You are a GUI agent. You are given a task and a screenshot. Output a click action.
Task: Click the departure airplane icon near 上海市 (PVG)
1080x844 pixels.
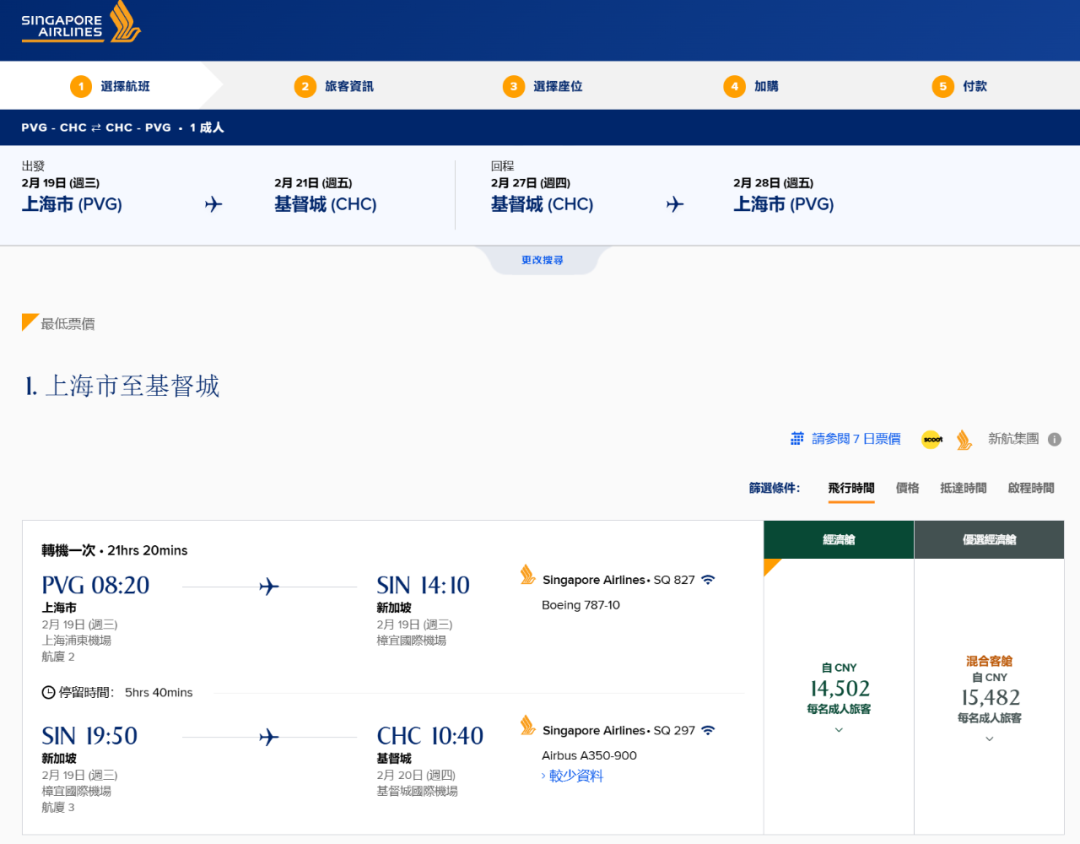coord(214,204)
